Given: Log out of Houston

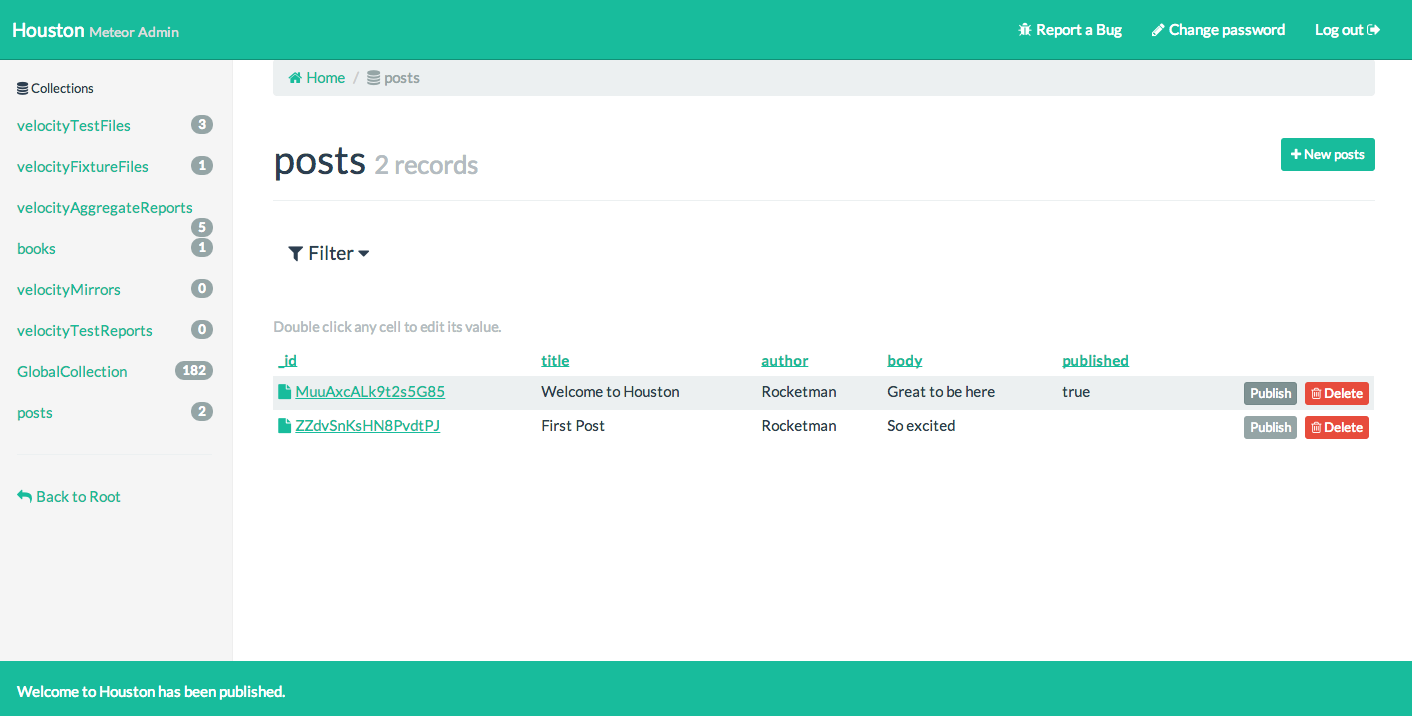Looking at the screenshot, I should [1348, 30].
